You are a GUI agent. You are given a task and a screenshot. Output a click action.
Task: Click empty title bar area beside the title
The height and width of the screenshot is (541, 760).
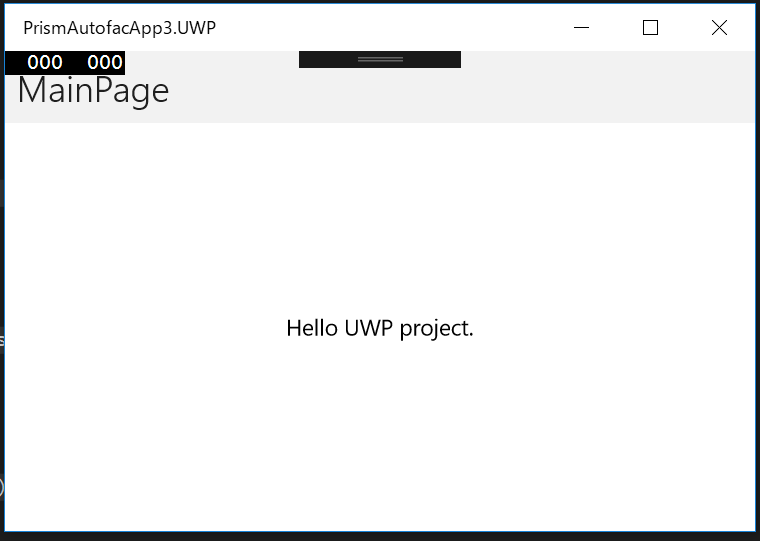click(400, 28)
